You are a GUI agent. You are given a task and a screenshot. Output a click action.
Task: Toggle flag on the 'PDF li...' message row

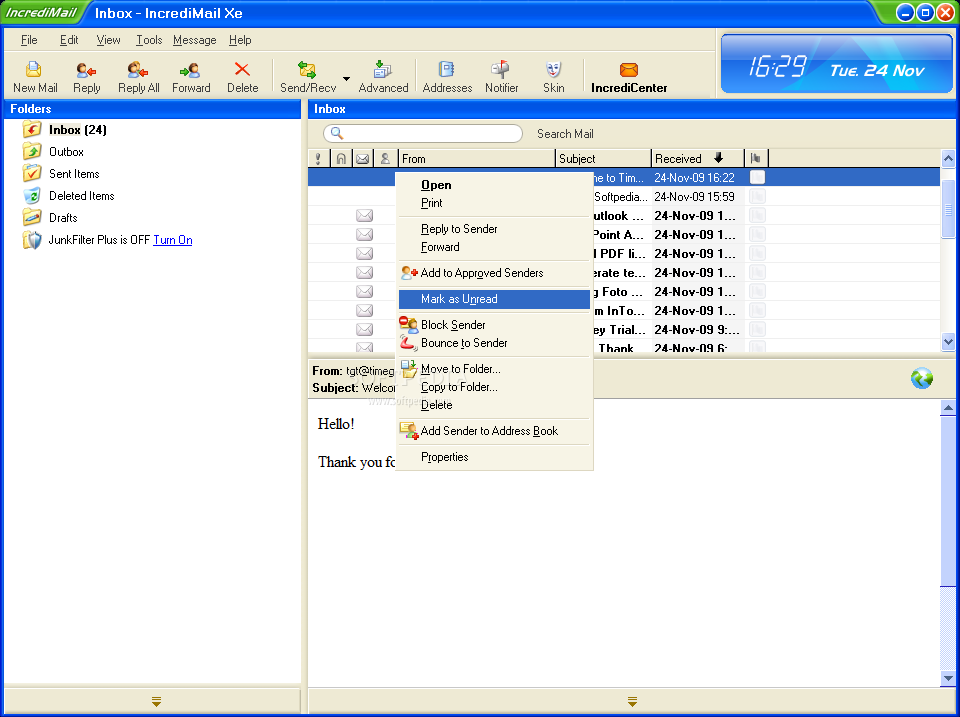[757, 253]
